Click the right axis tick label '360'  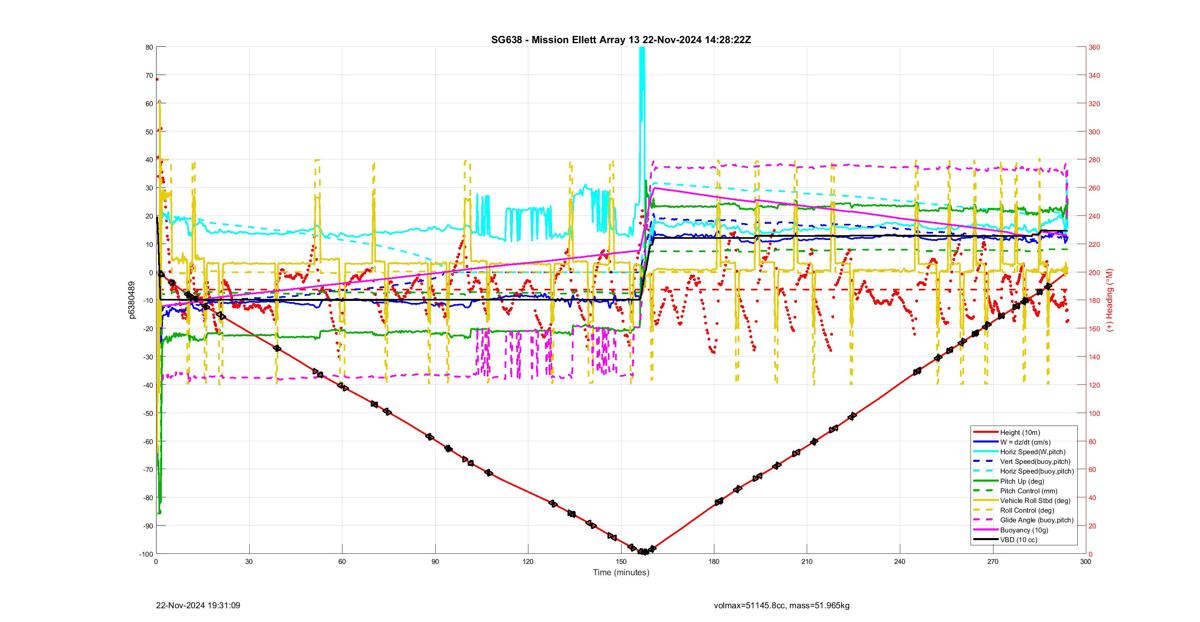click(1095, 47)
